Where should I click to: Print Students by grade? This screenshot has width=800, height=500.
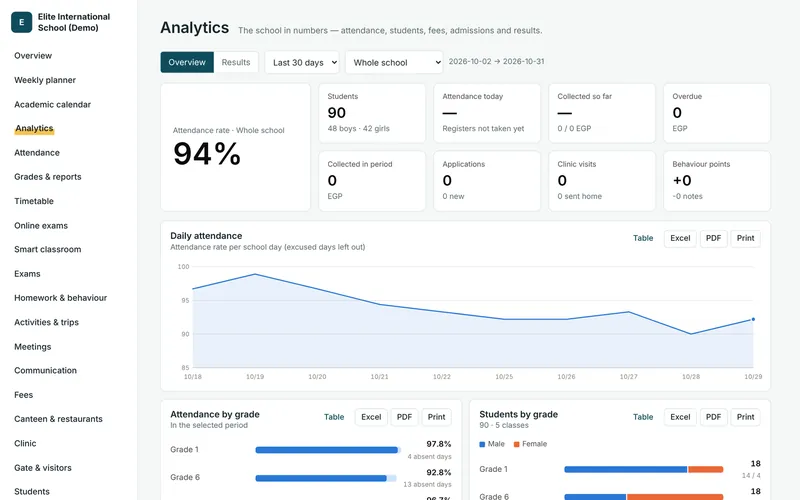(x=745, y=417)
